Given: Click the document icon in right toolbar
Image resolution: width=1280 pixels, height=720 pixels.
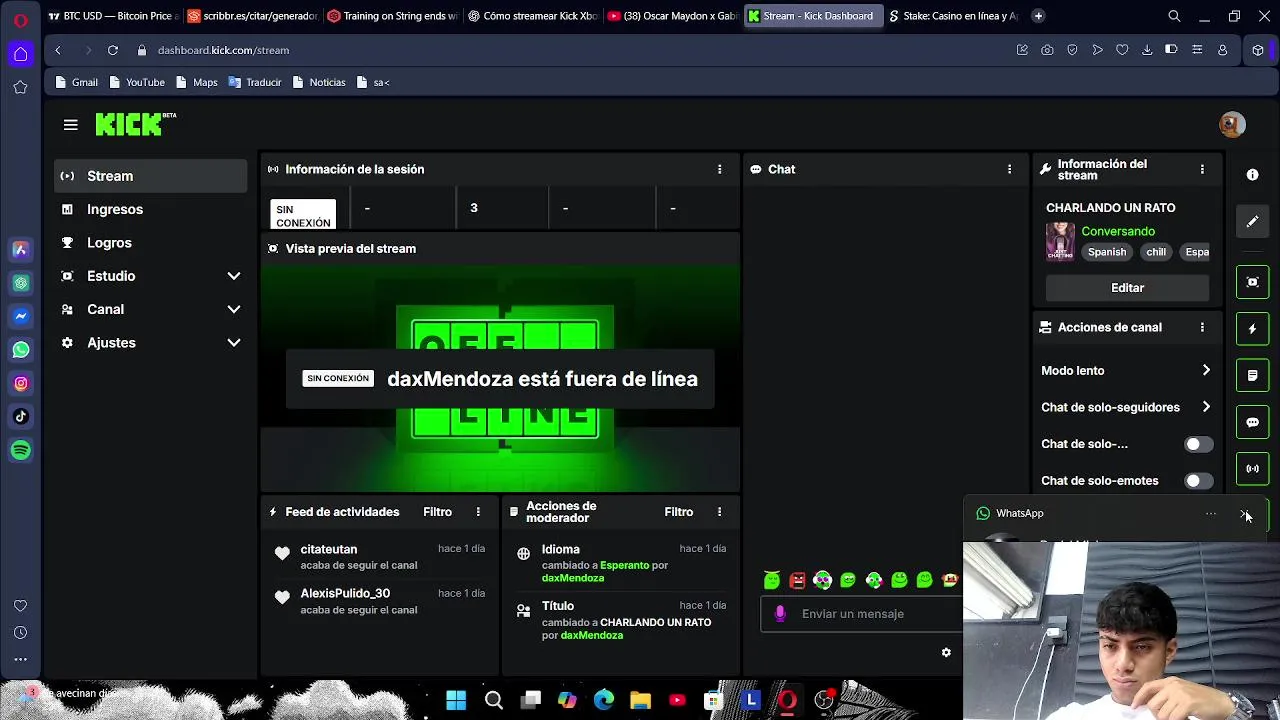Looking at the screenshot, I should [x=1252, y=375].
